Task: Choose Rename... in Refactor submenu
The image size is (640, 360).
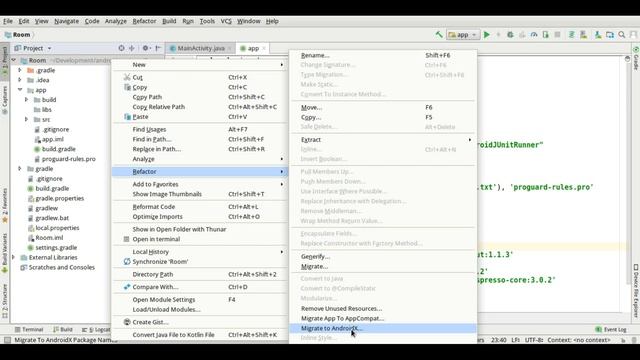Action: pos(383,55)
